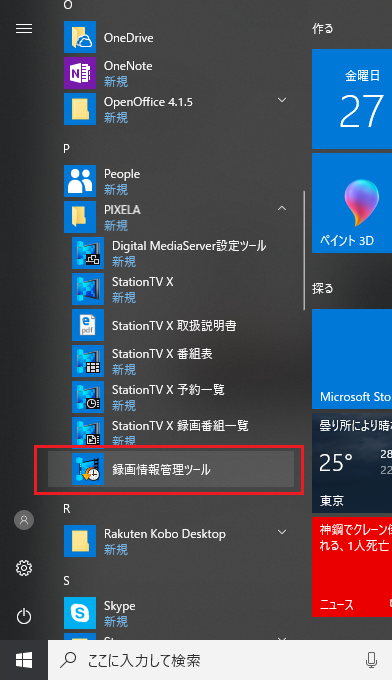This screenshot has width=392, height=680.
Task: Click the purple OneNote icon
Action: [80, 73]
